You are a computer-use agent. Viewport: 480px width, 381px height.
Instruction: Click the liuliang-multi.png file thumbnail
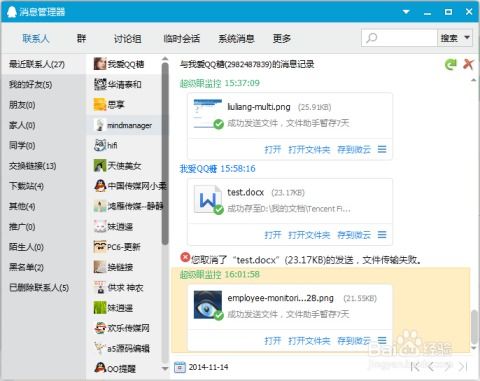(208, 114)
